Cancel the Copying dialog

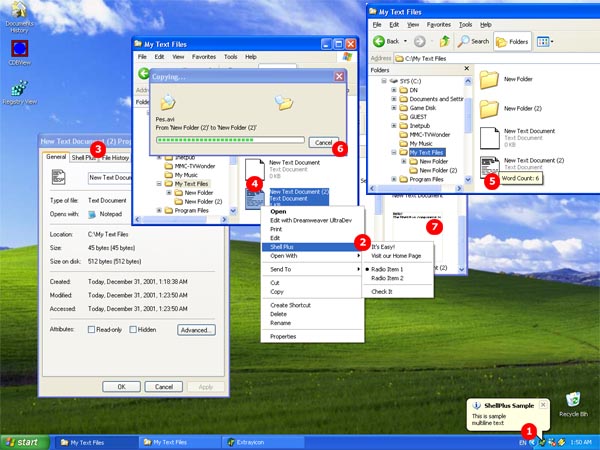[323, 142]
